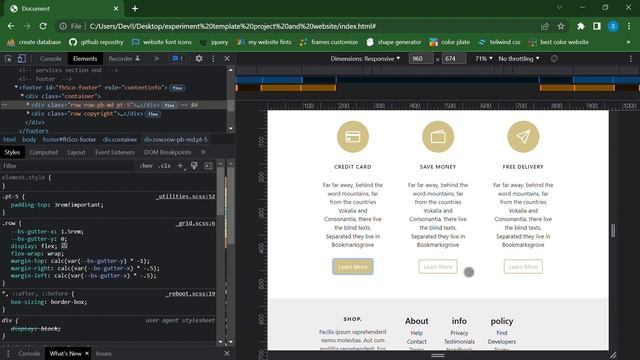
Task: Open the Issues drawer tab
Action: 104,353
